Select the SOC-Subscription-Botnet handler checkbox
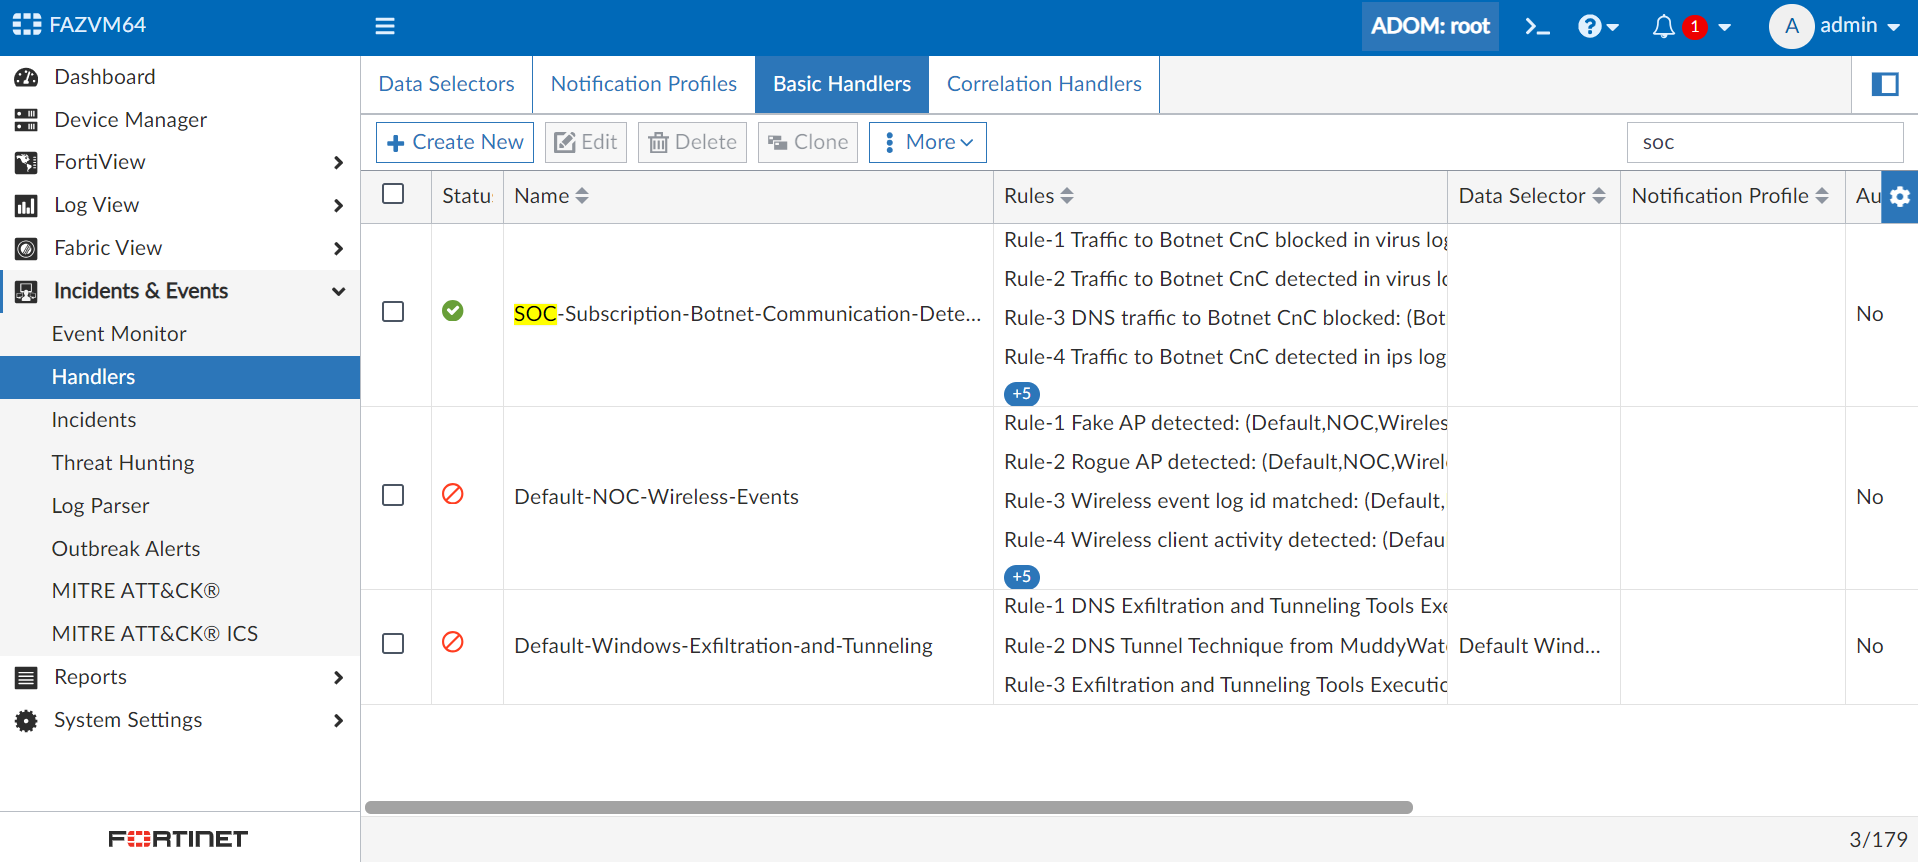Viewport: 1918px width, 862px height. coord(393,312)
